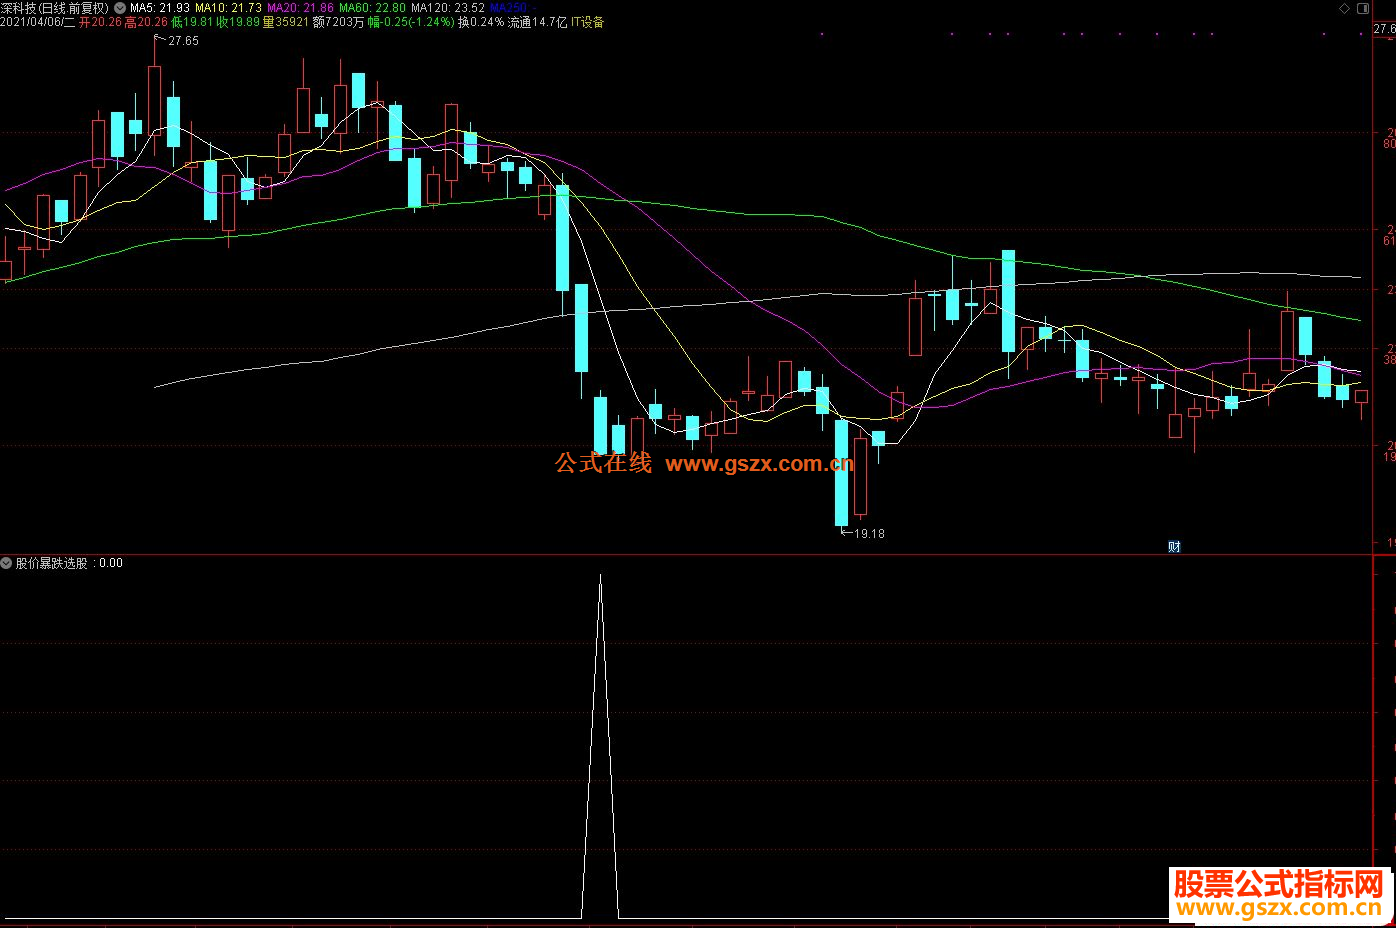Click the 财 financial marker icon

[x=1174, y=546]
